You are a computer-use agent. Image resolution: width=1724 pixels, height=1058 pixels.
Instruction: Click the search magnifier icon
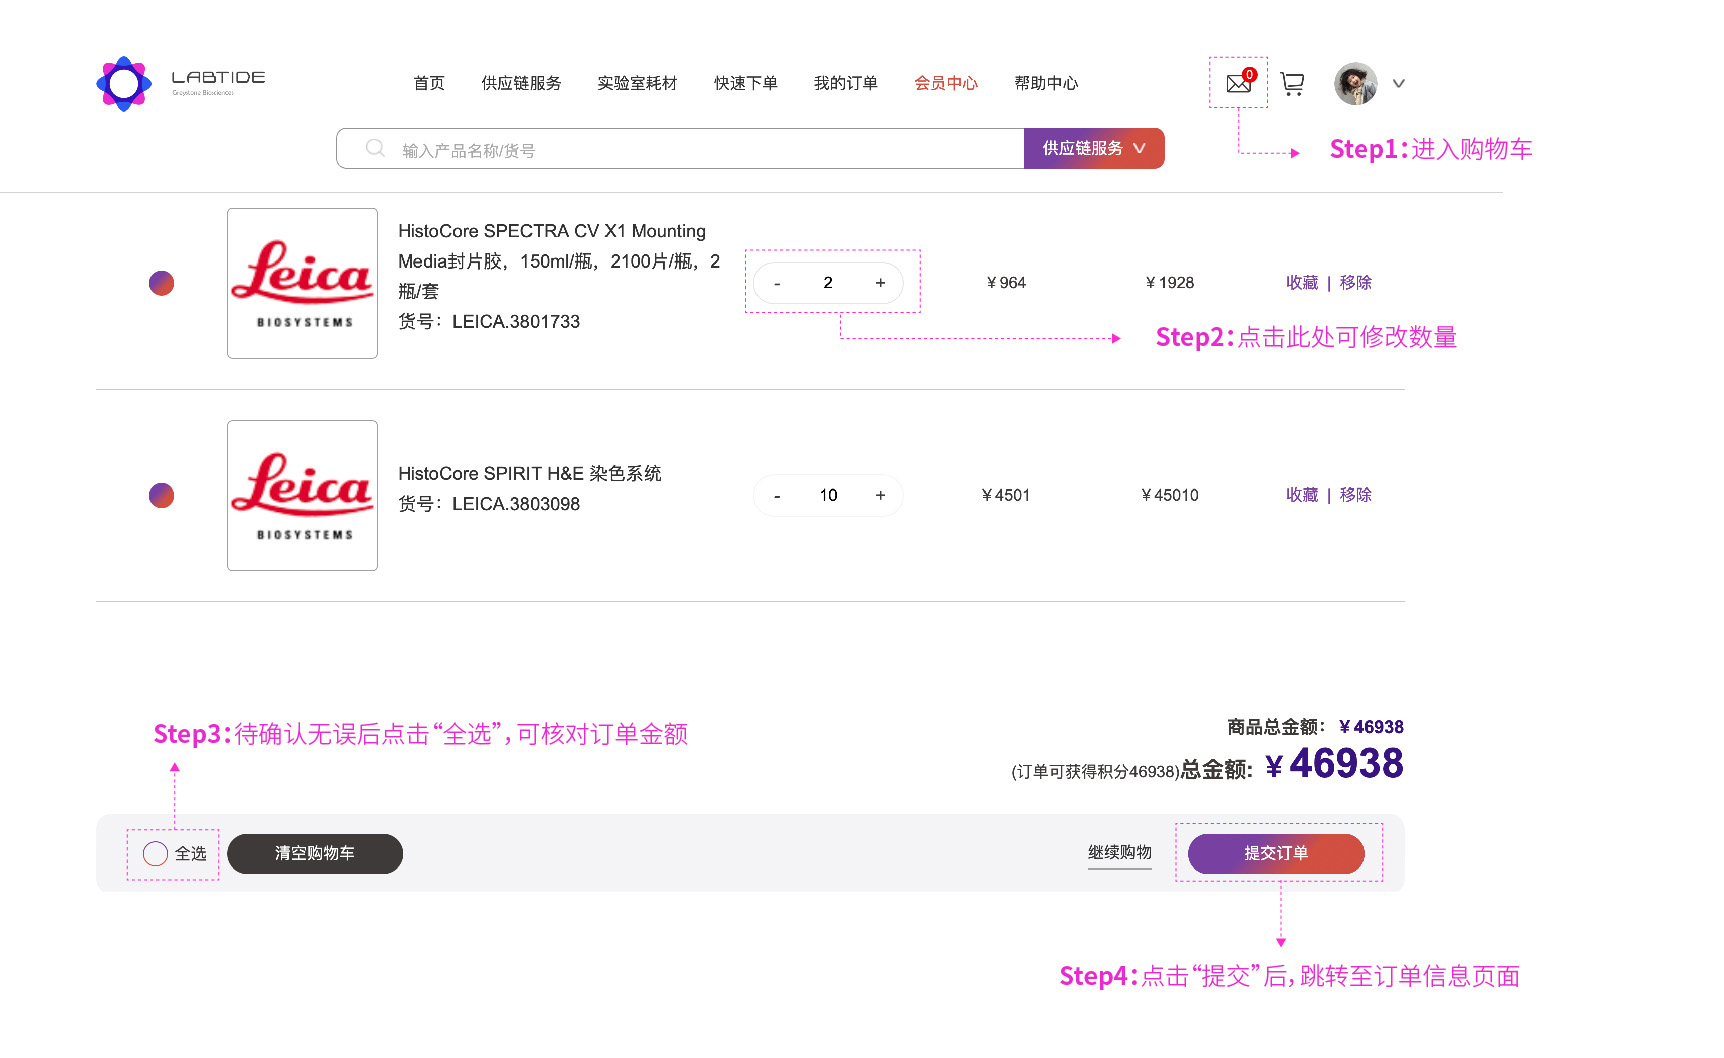[375, 148]
